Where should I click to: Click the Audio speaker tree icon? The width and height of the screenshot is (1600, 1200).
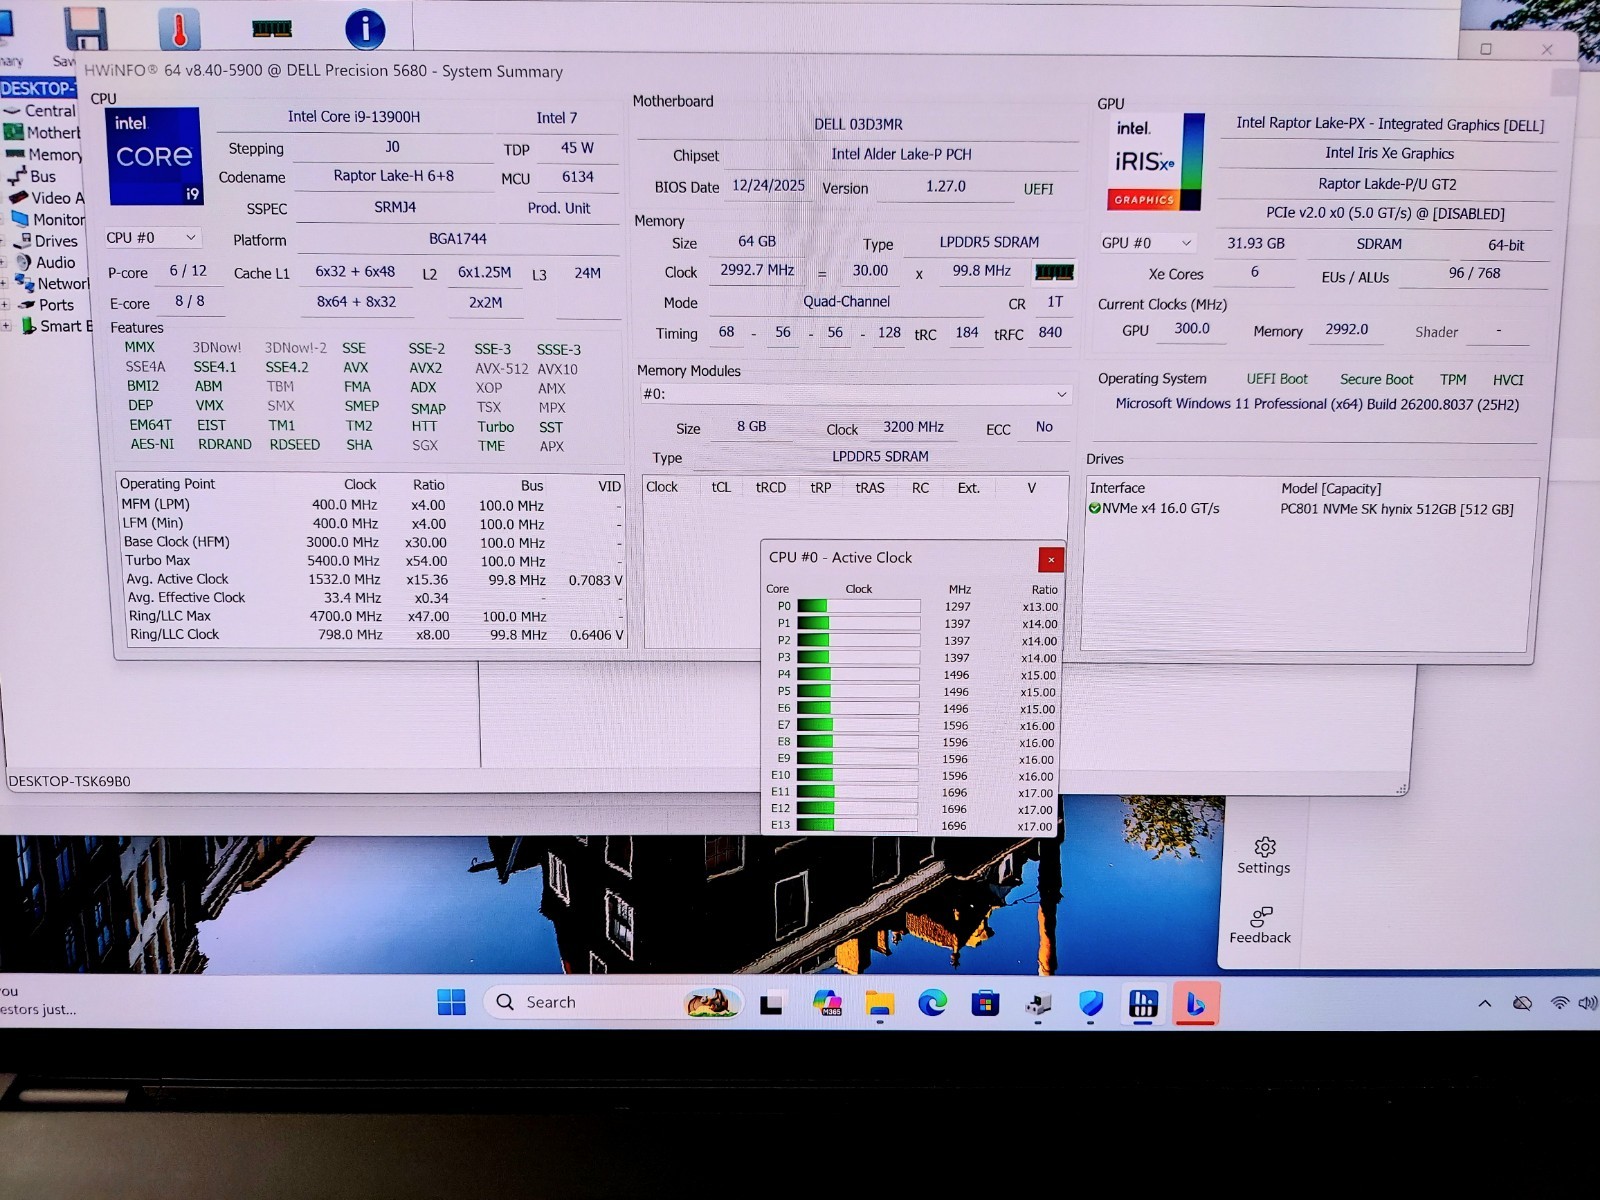click(23, 262)
